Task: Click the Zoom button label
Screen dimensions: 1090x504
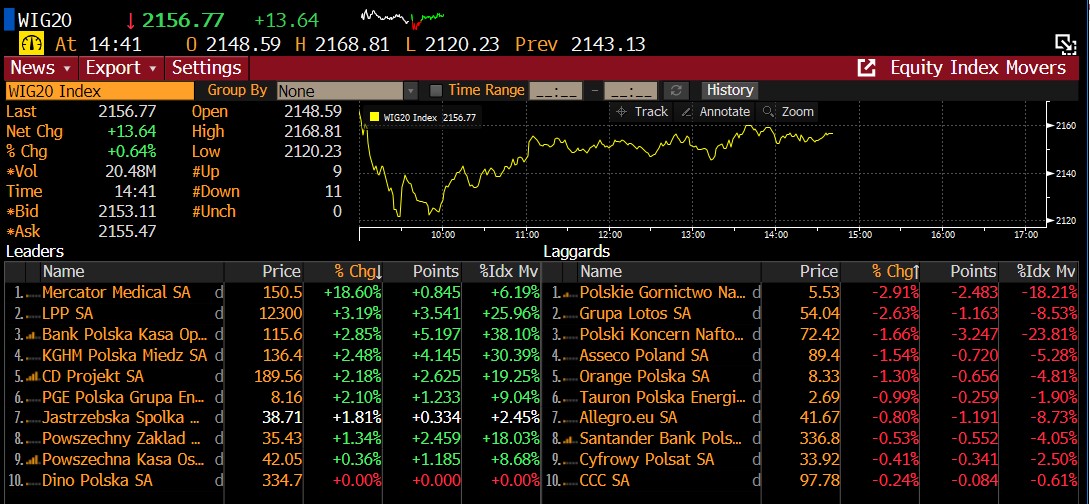Action: pyautogui.click(x=798, y=111)
